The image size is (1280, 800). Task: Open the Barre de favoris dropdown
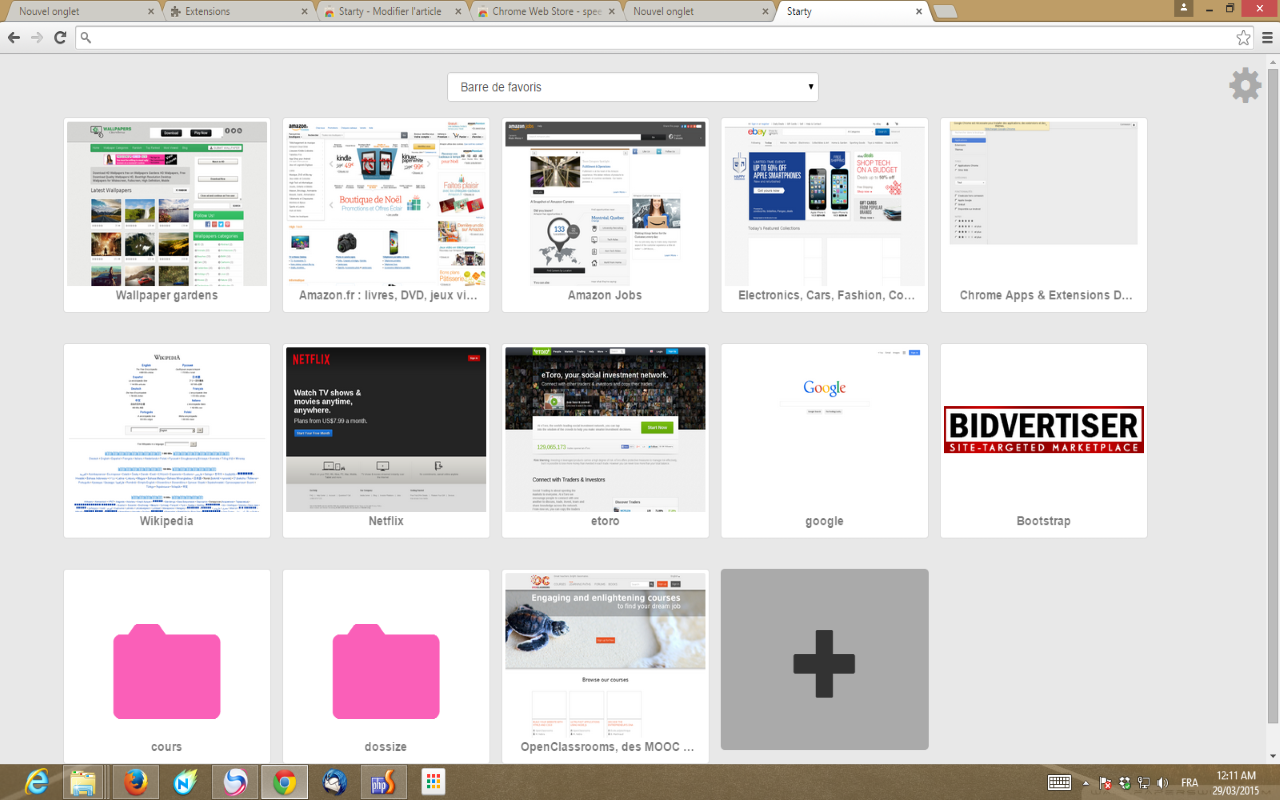pyautogui.click(x=632, y=87)
